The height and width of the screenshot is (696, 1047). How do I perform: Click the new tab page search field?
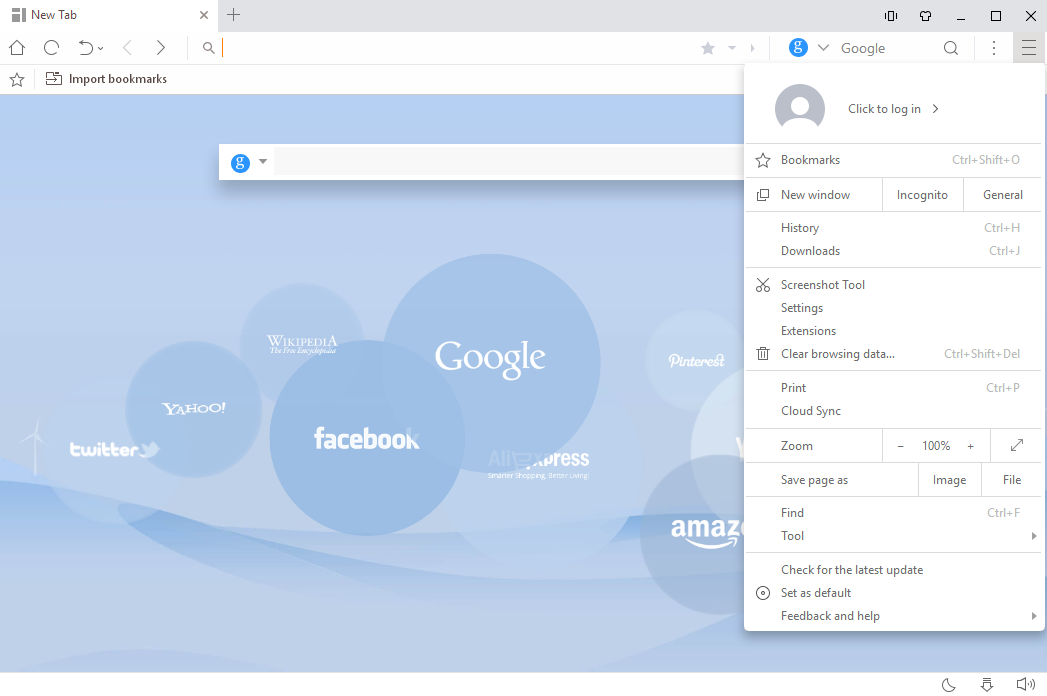pos(509,162)
